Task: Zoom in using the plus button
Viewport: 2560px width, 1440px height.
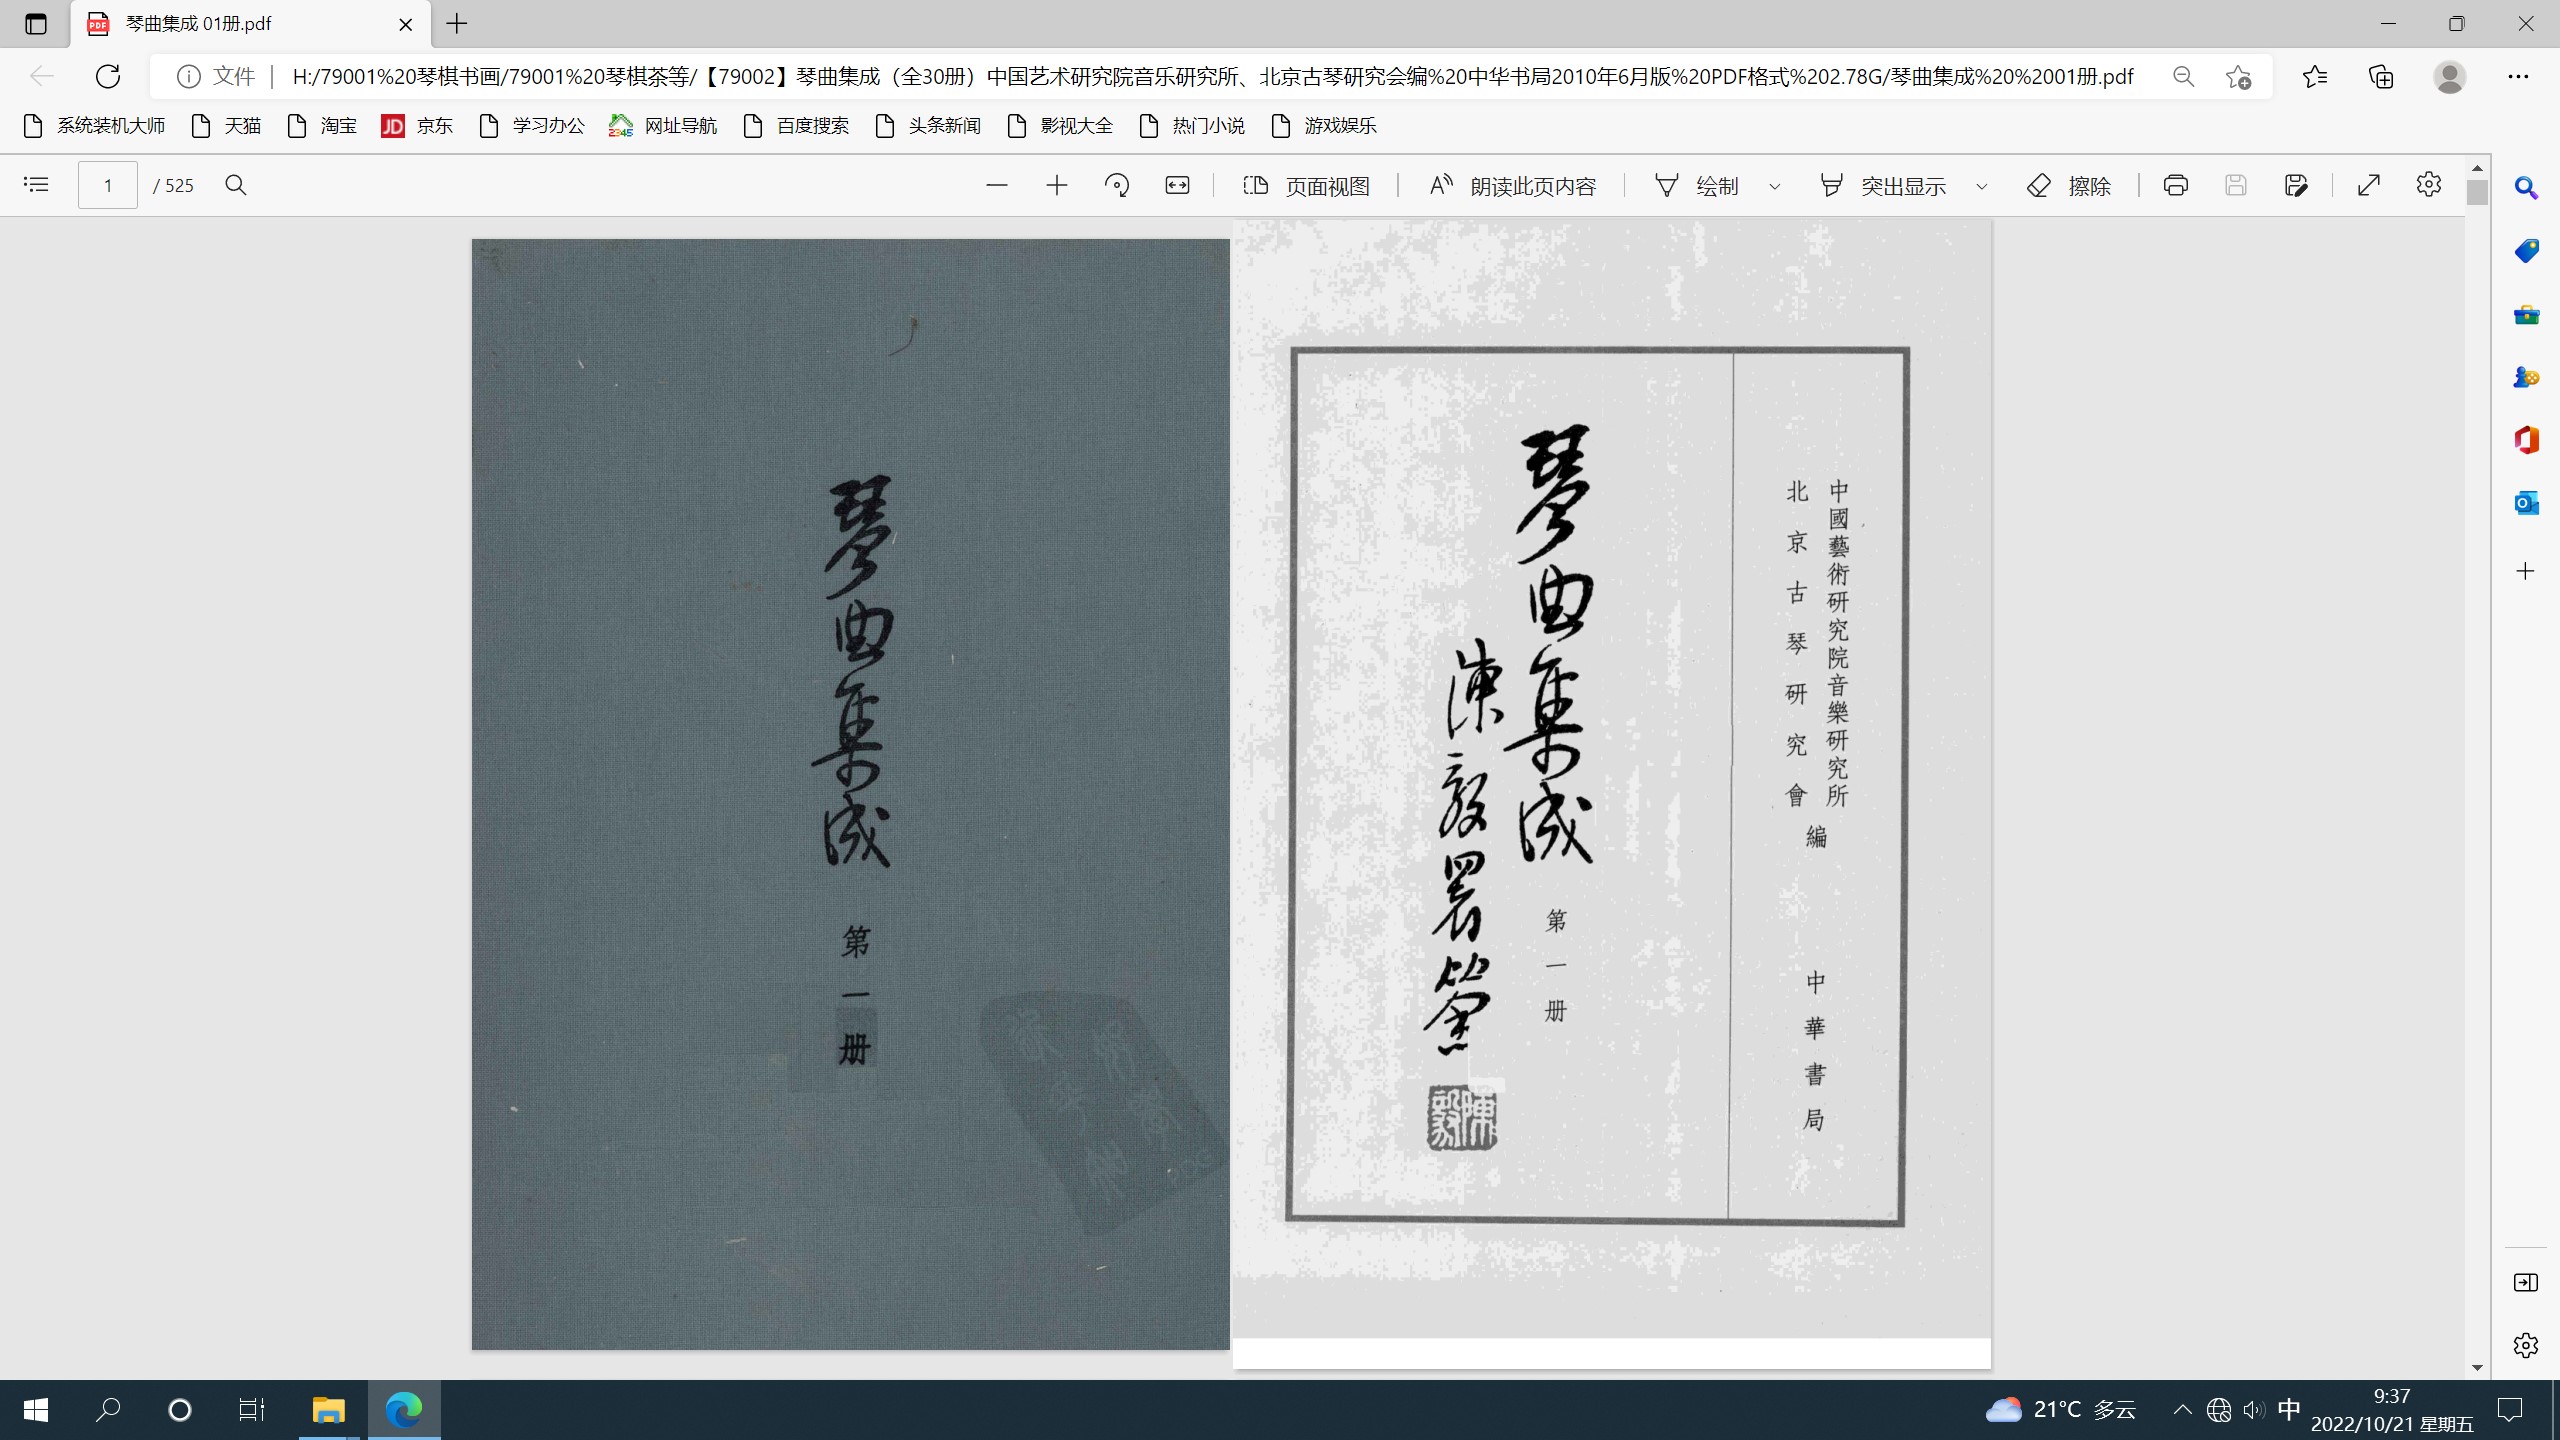Action: [x=1057, y=185]
